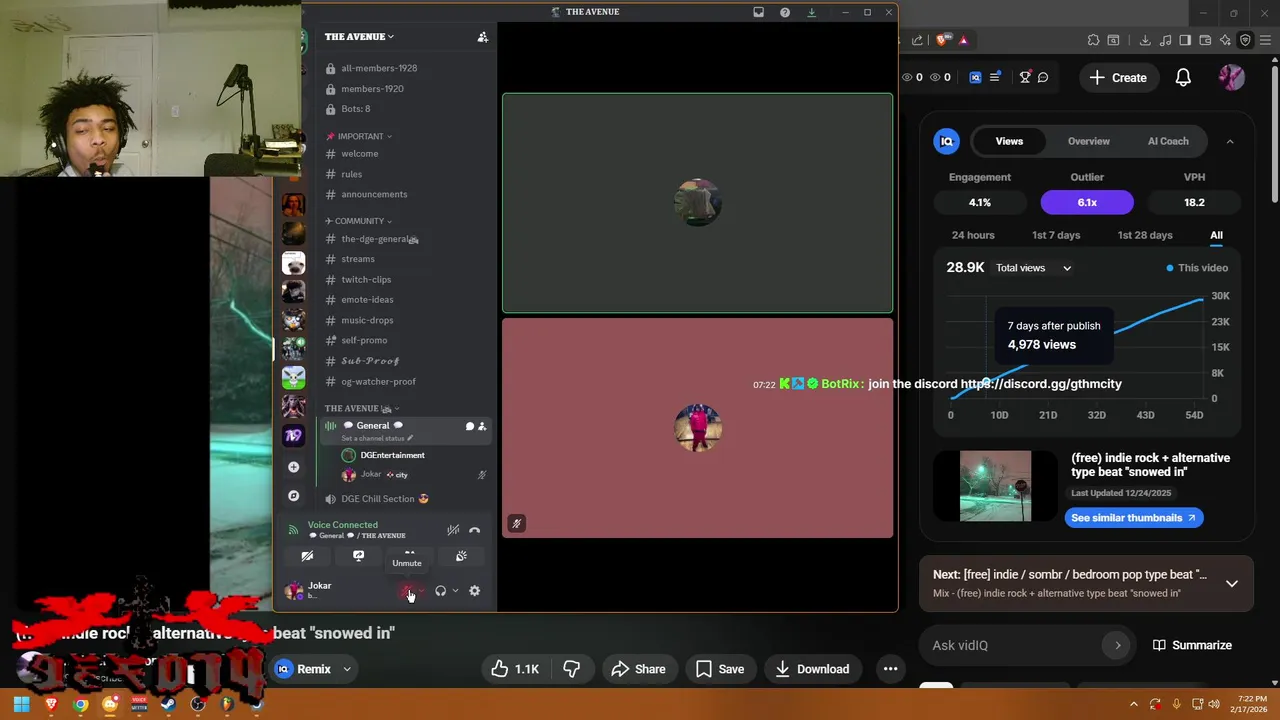The width and height of the screenshot is (1280, 720).
Task: Open Discord inbox icon in title bar
Action: 759,12
